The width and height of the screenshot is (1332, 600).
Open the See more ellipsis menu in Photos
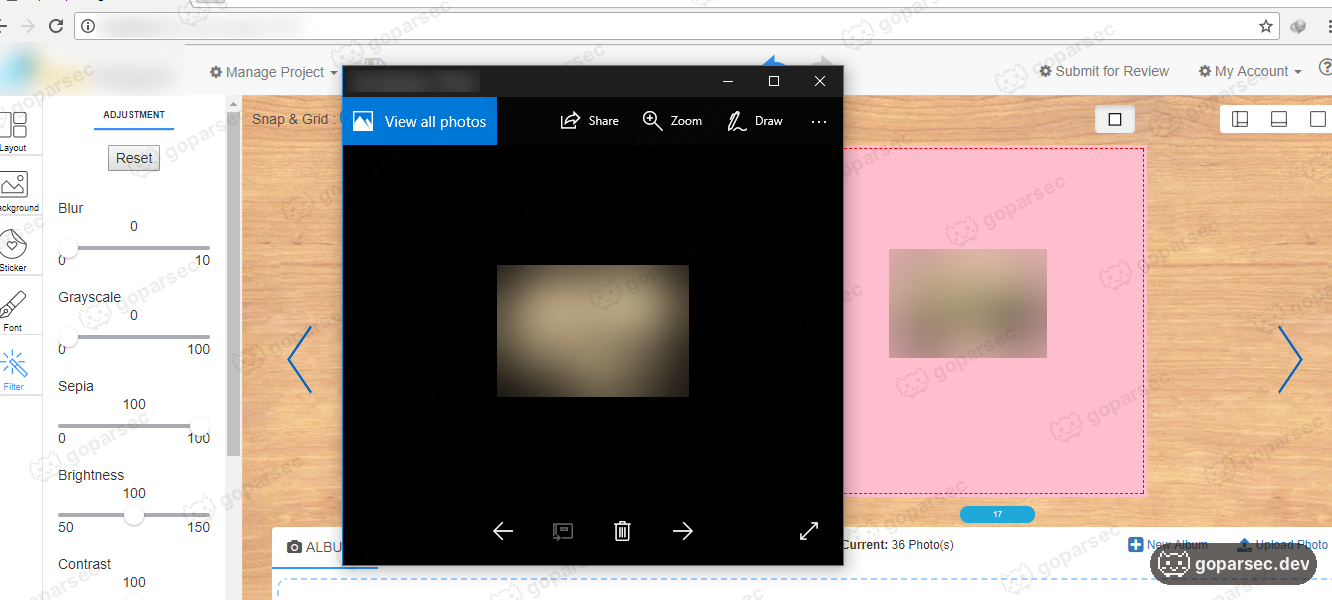[x=819, y=122]
